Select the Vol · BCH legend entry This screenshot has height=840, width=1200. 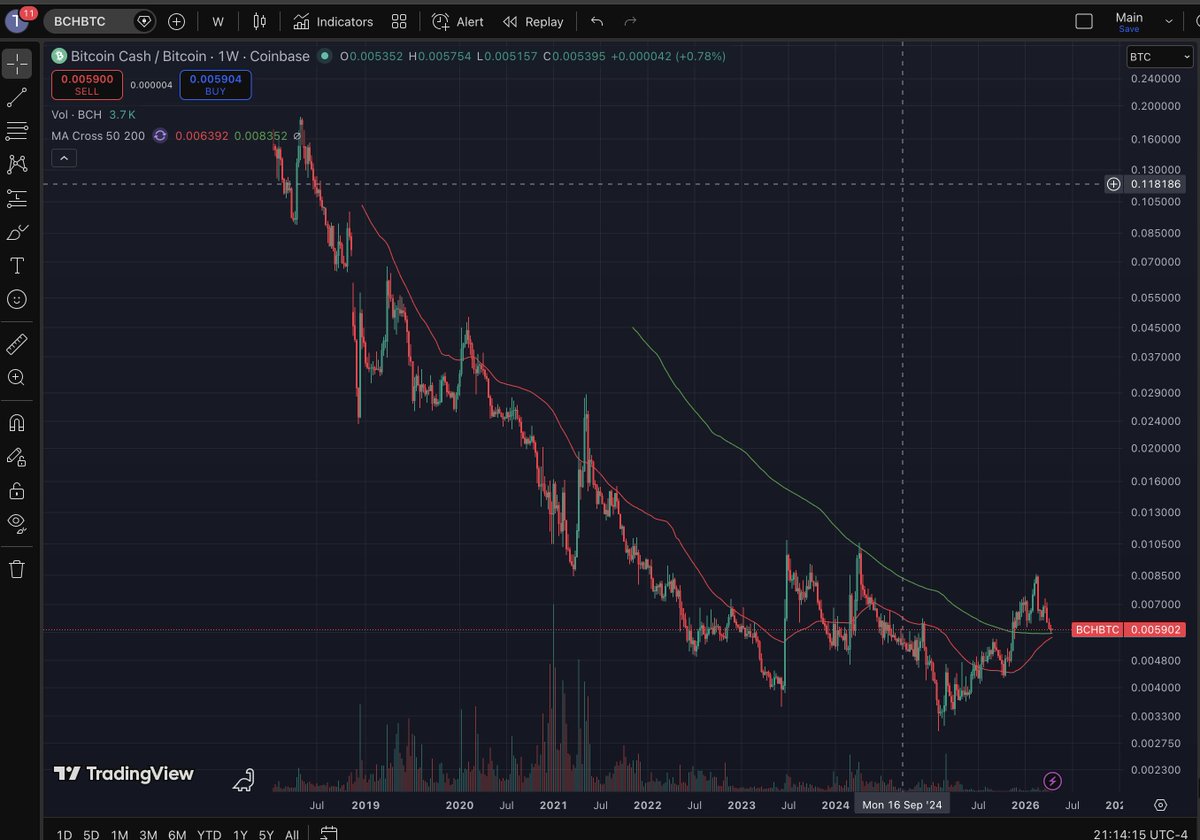coord(77,115)
